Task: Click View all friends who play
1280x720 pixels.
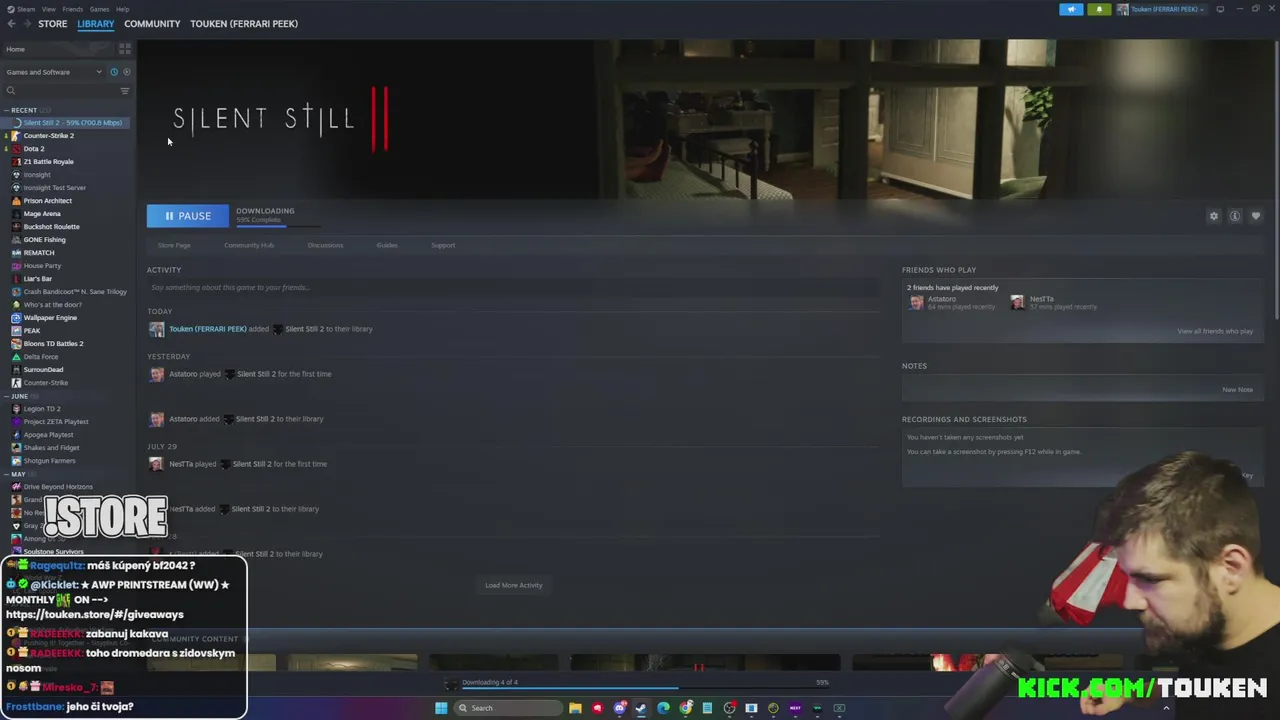Action: click(1215, 331)
